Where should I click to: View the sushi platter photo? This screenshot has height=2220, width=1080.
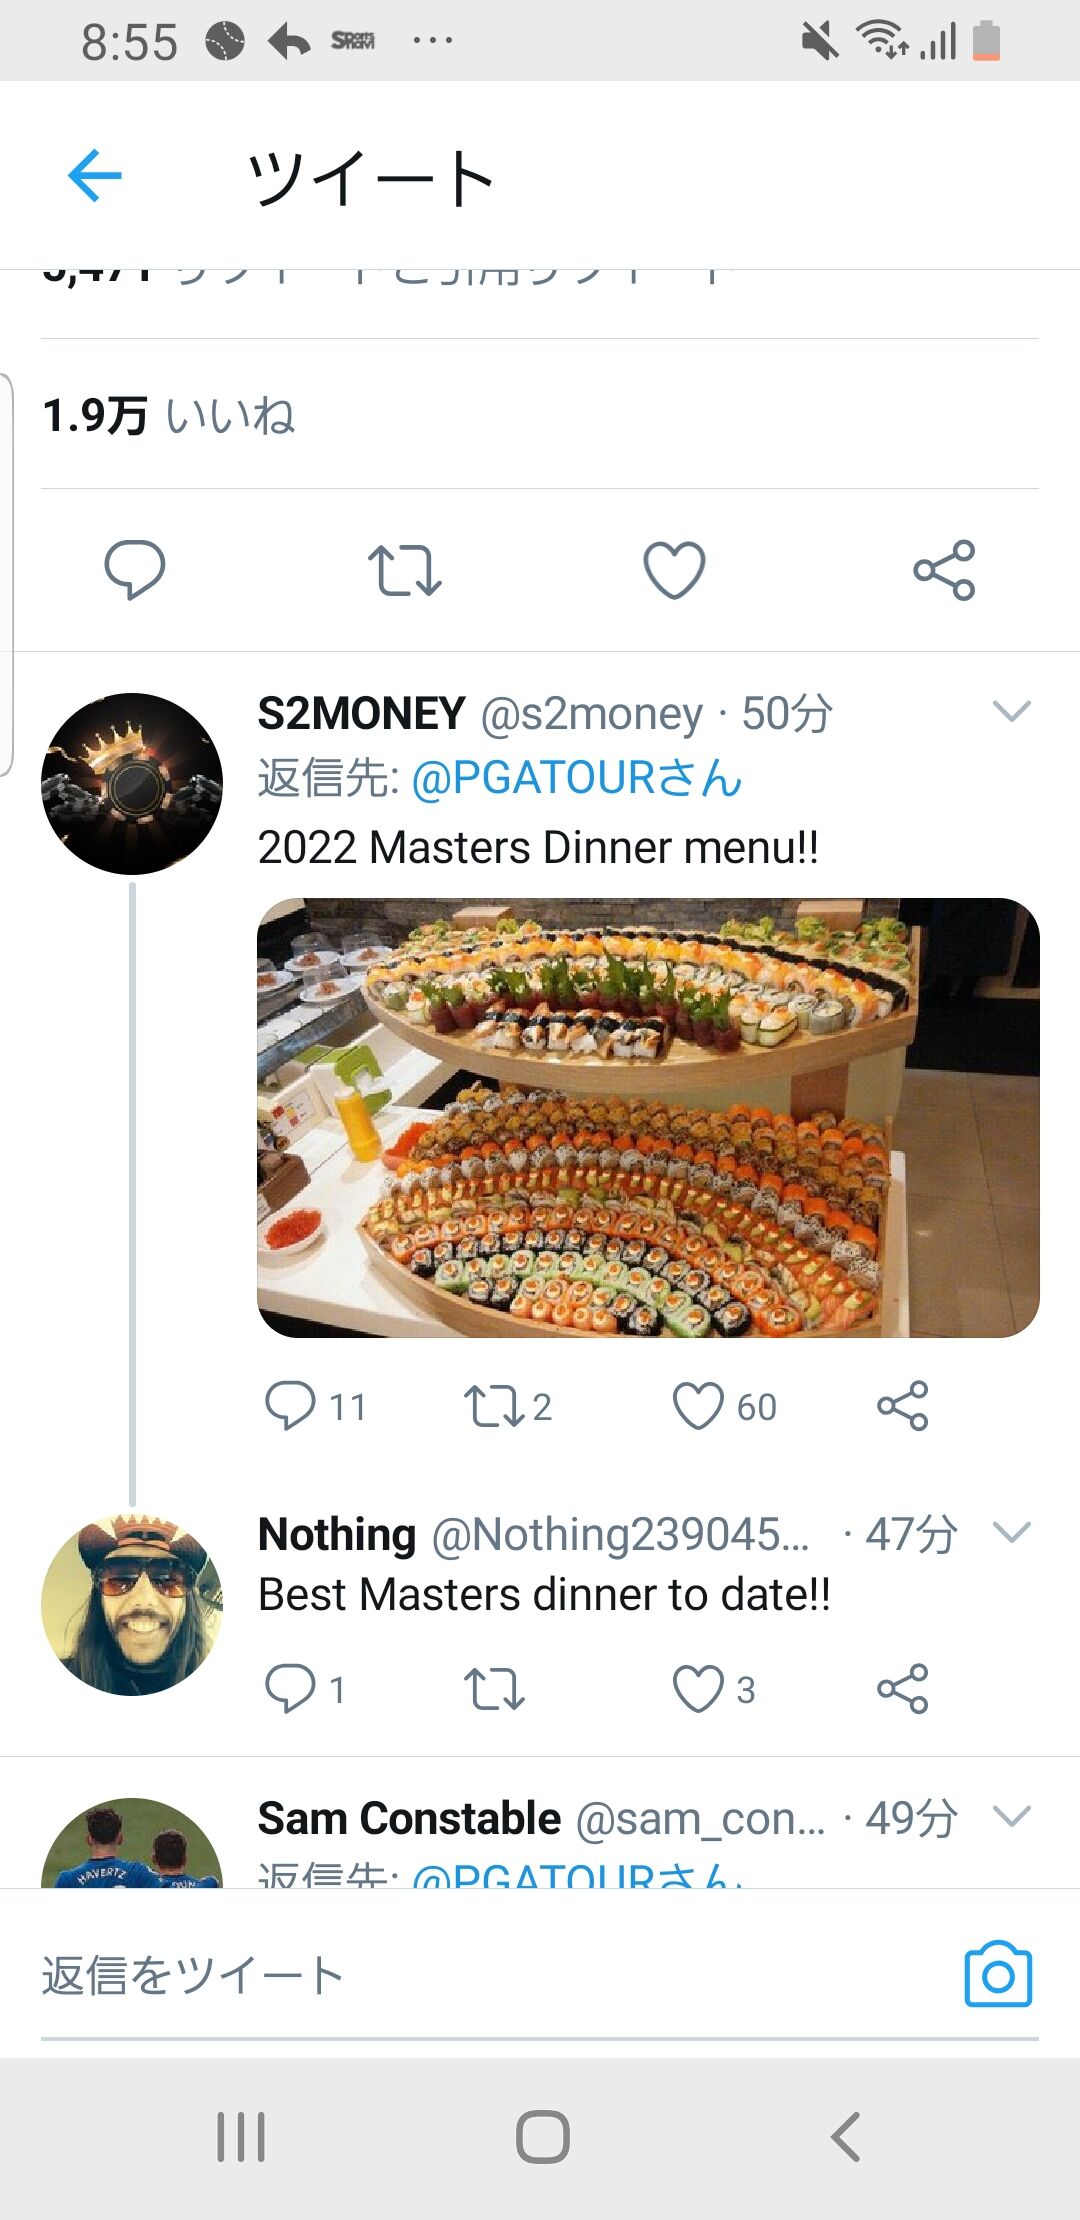648,1117
